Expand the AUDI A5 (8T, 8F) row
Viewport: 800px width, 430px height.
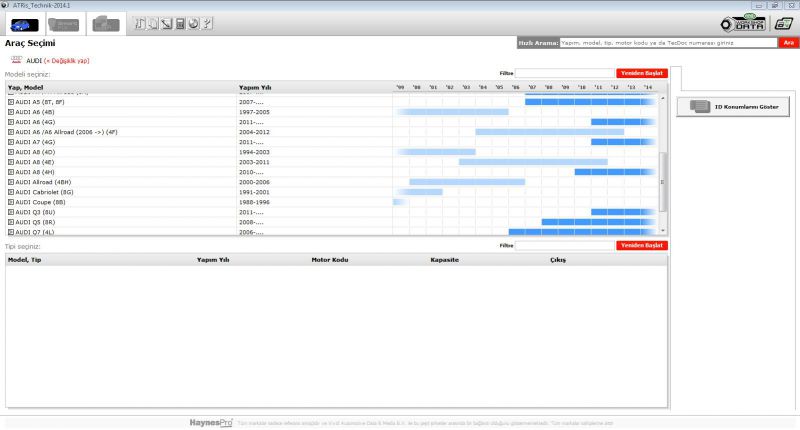[x=11, y=102]
